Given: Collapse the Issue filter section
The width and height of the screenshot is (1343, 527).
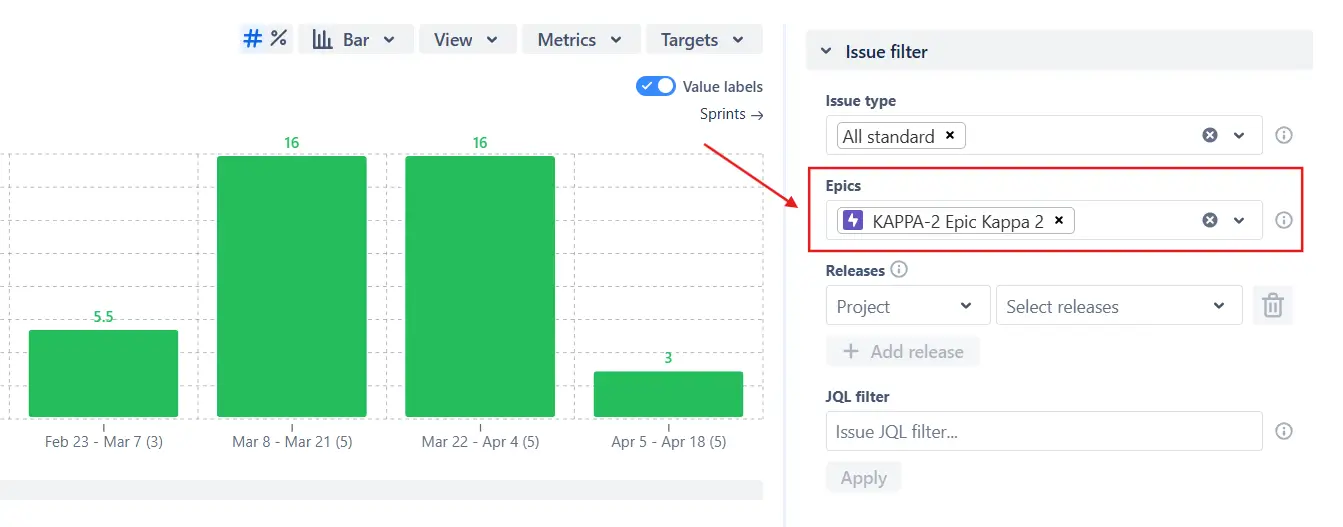Looking at the screenshot, I should pos(826,51).
